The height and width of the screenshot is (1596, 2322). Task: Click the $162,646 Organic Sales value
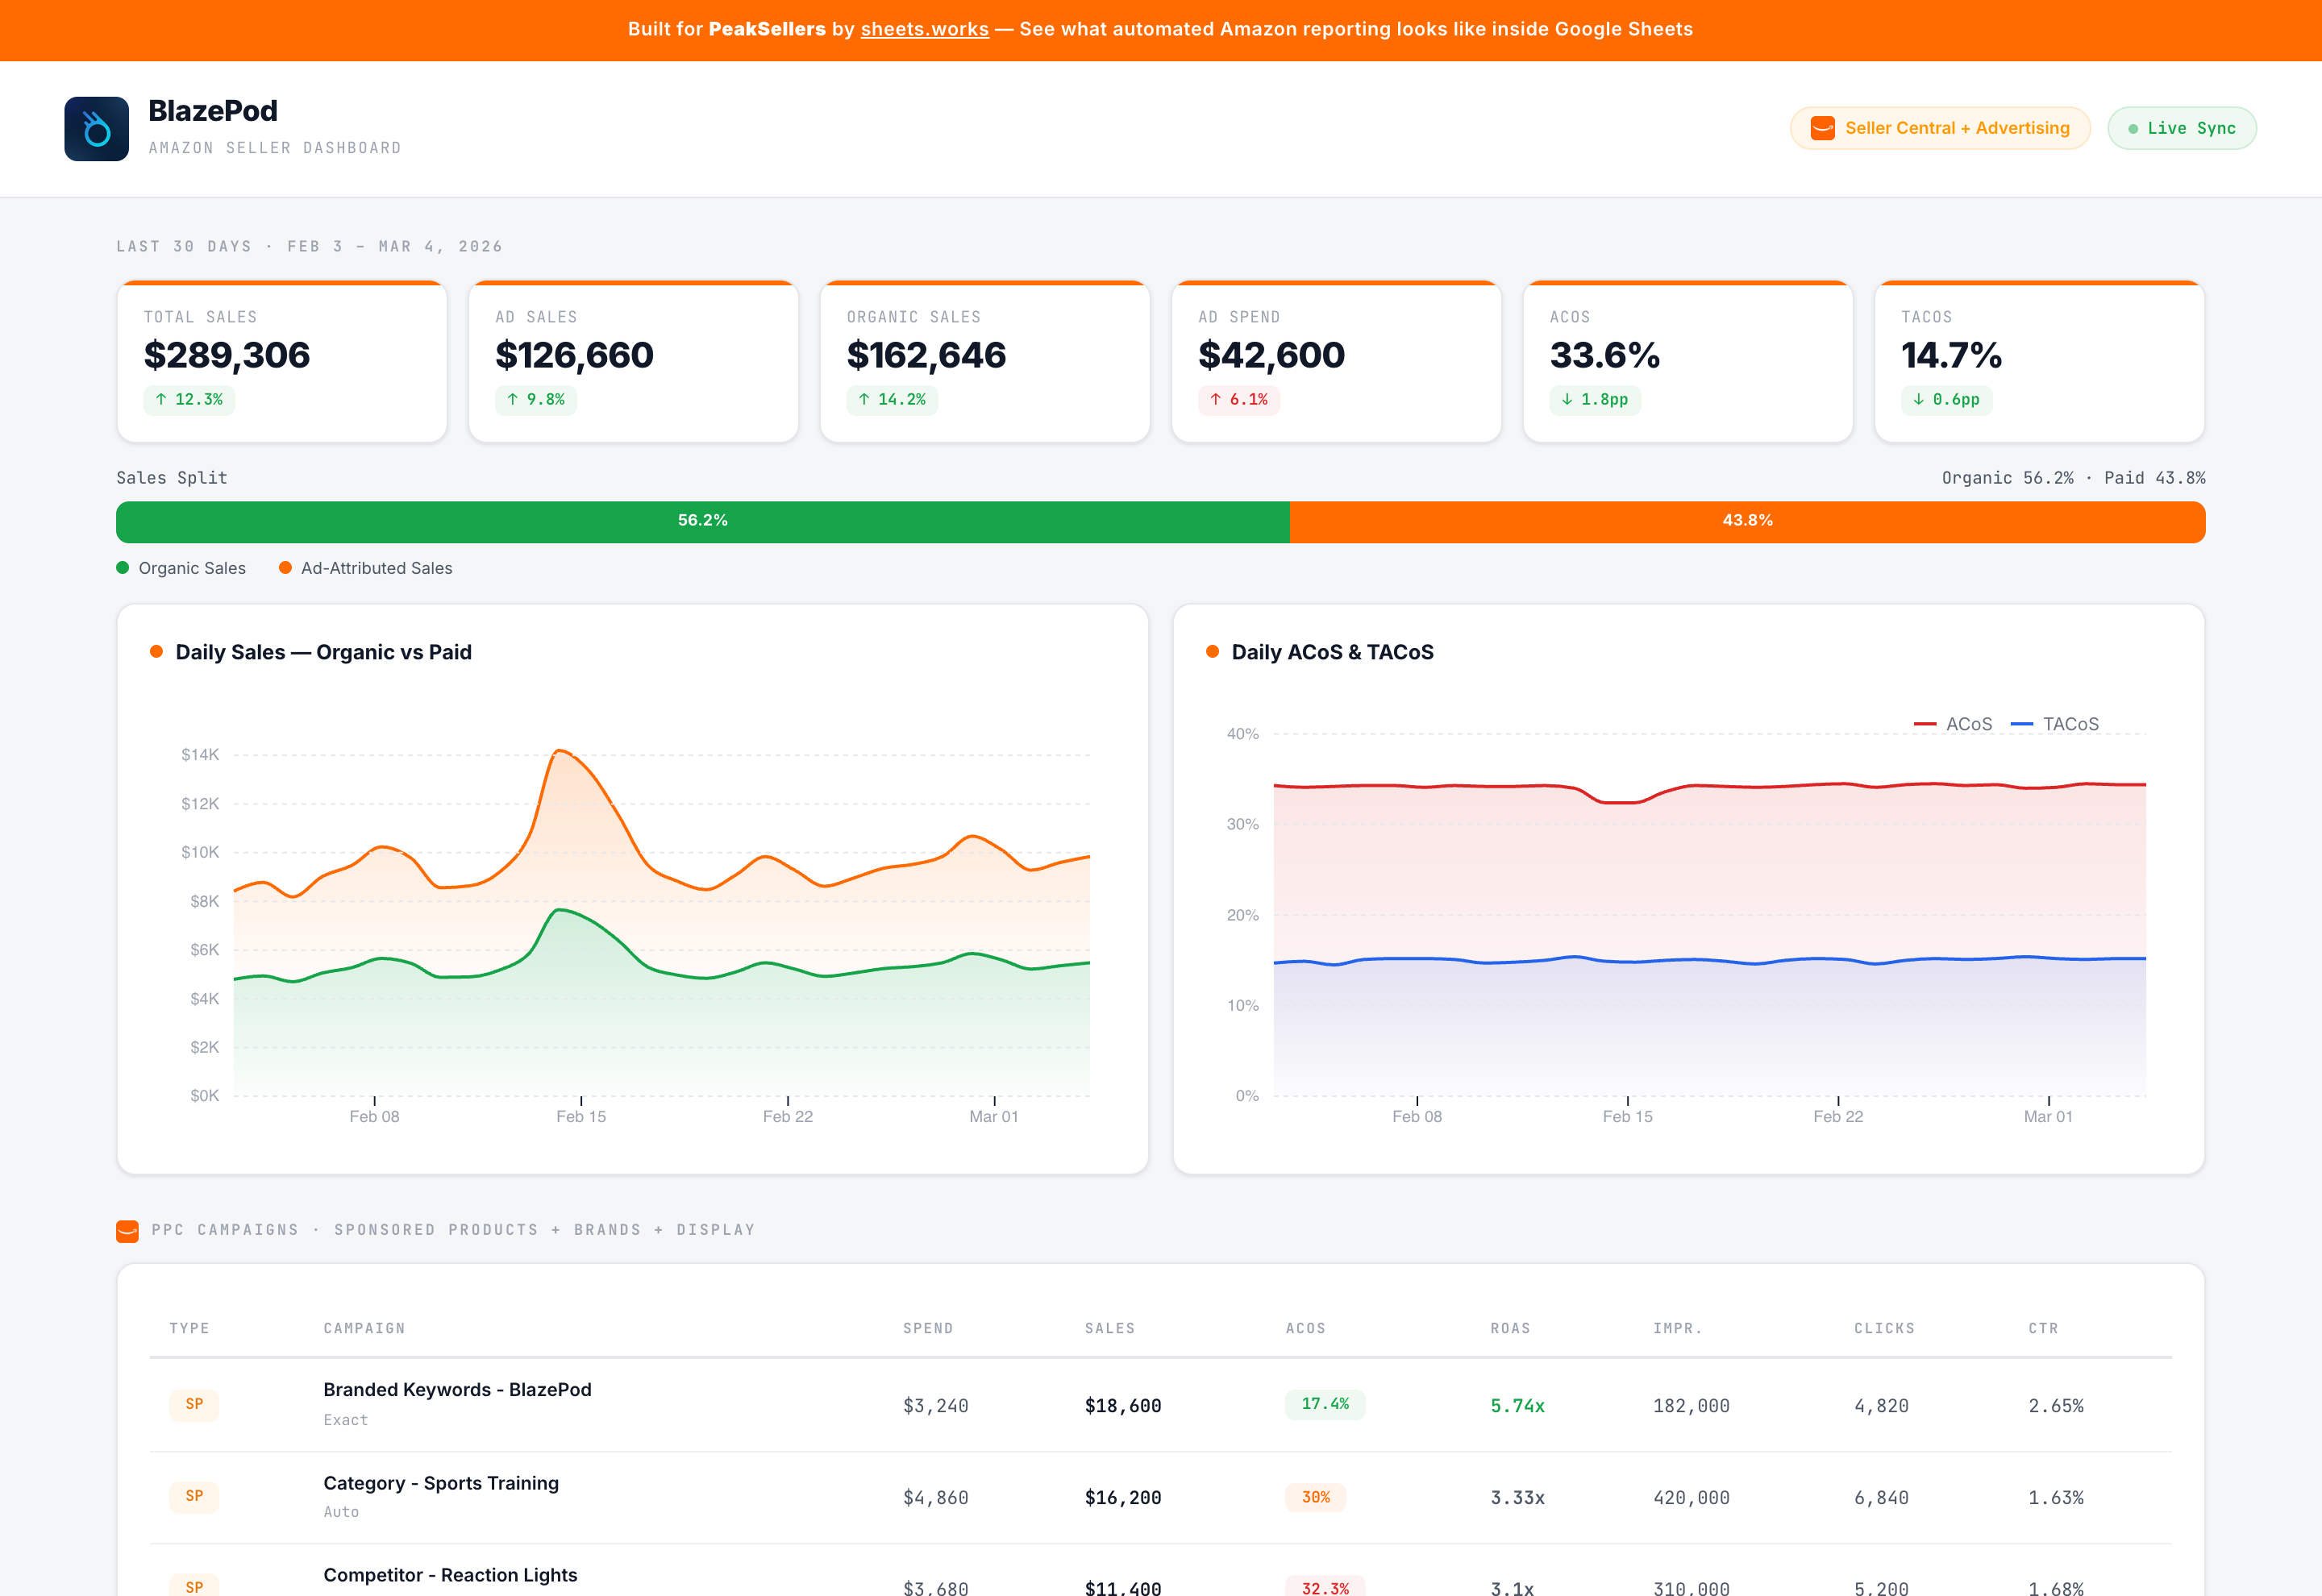(926, 355)
